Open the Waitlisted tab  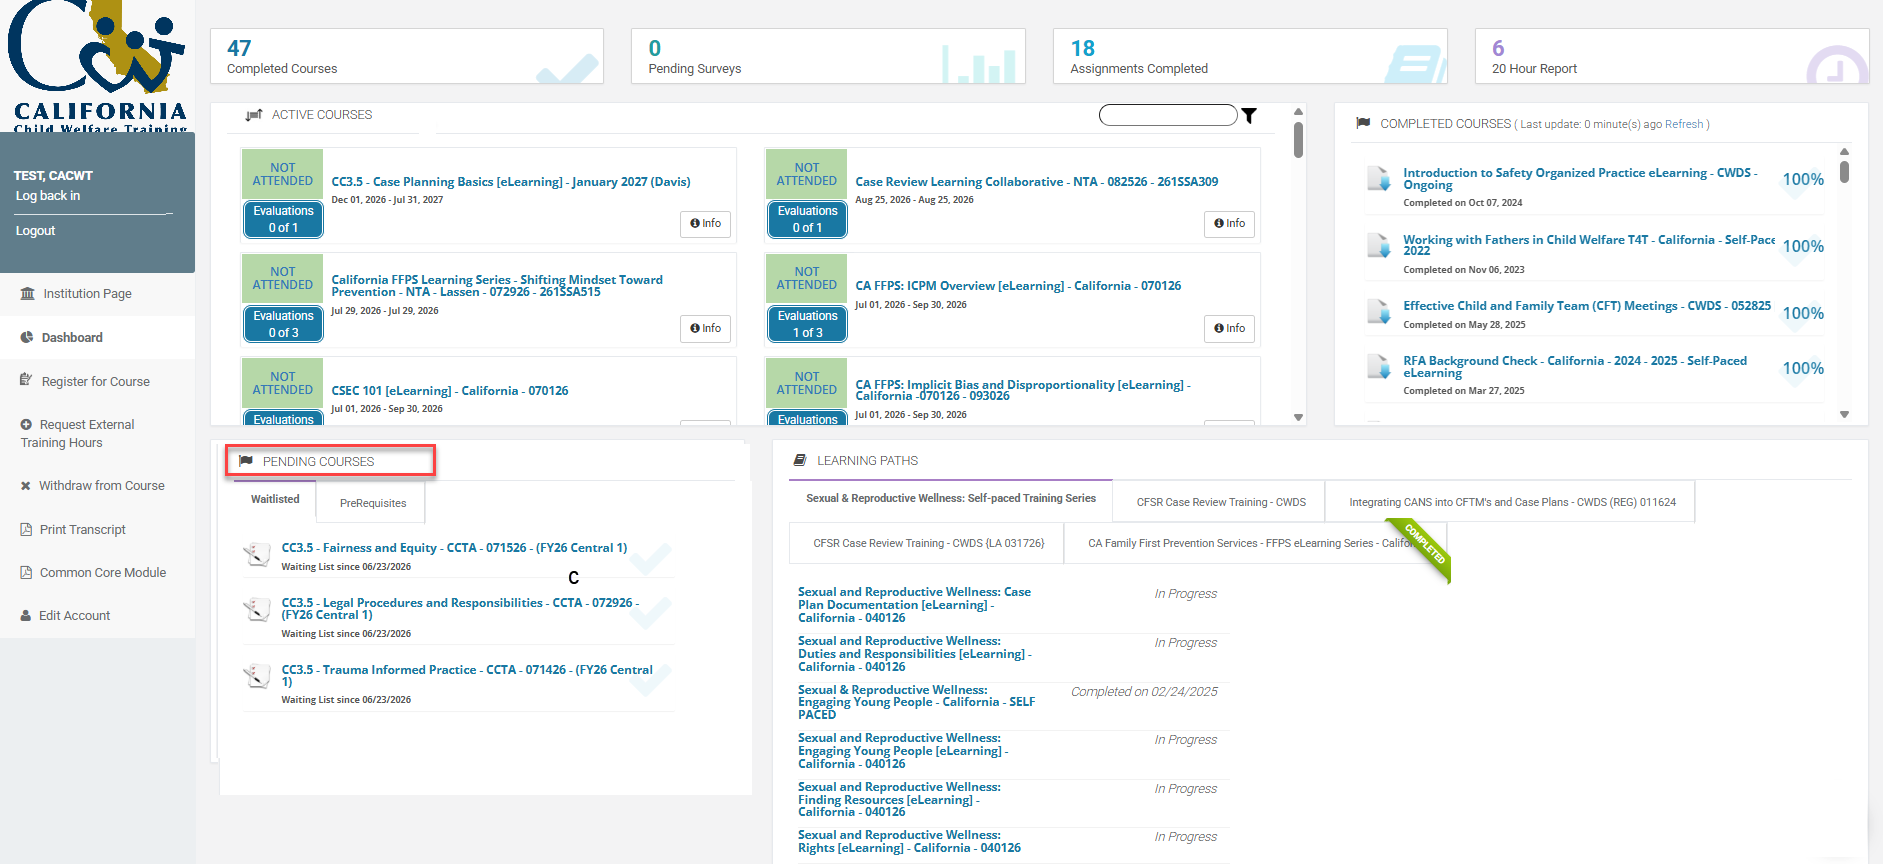[275, 500]
